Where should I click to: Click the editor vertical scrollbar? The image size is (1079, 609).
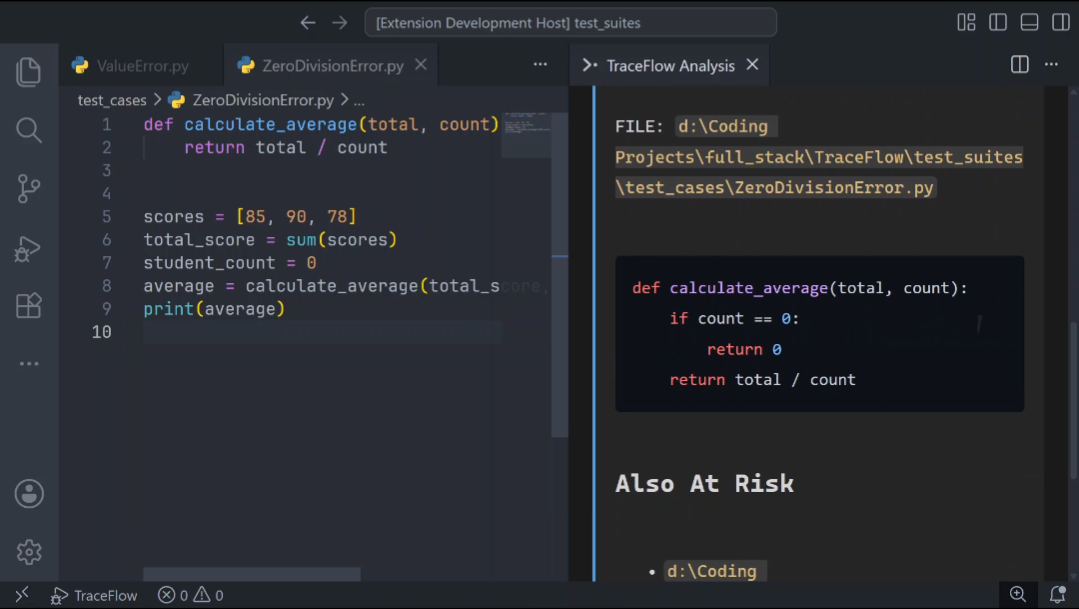click(559, 275)
